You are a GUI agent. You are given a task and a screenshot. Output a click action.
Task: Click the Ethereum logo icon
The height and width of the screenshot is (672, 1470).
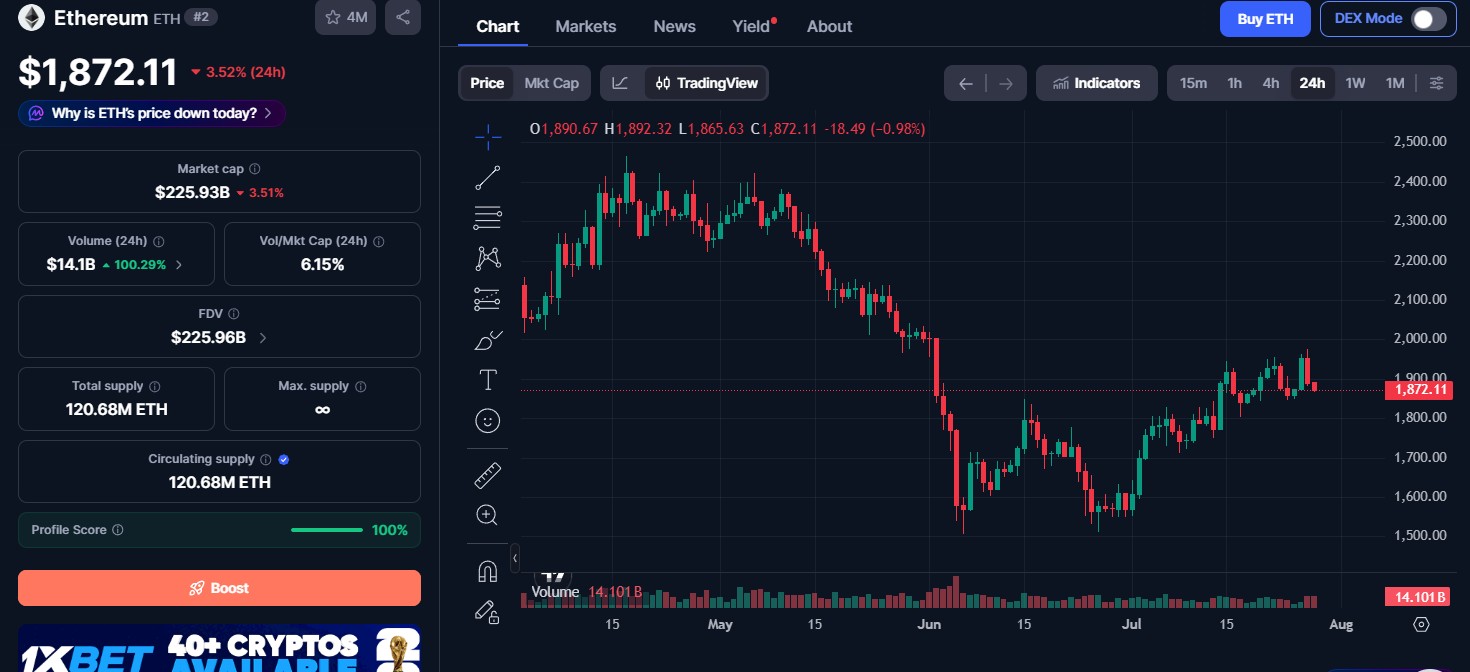click(31, 18)
